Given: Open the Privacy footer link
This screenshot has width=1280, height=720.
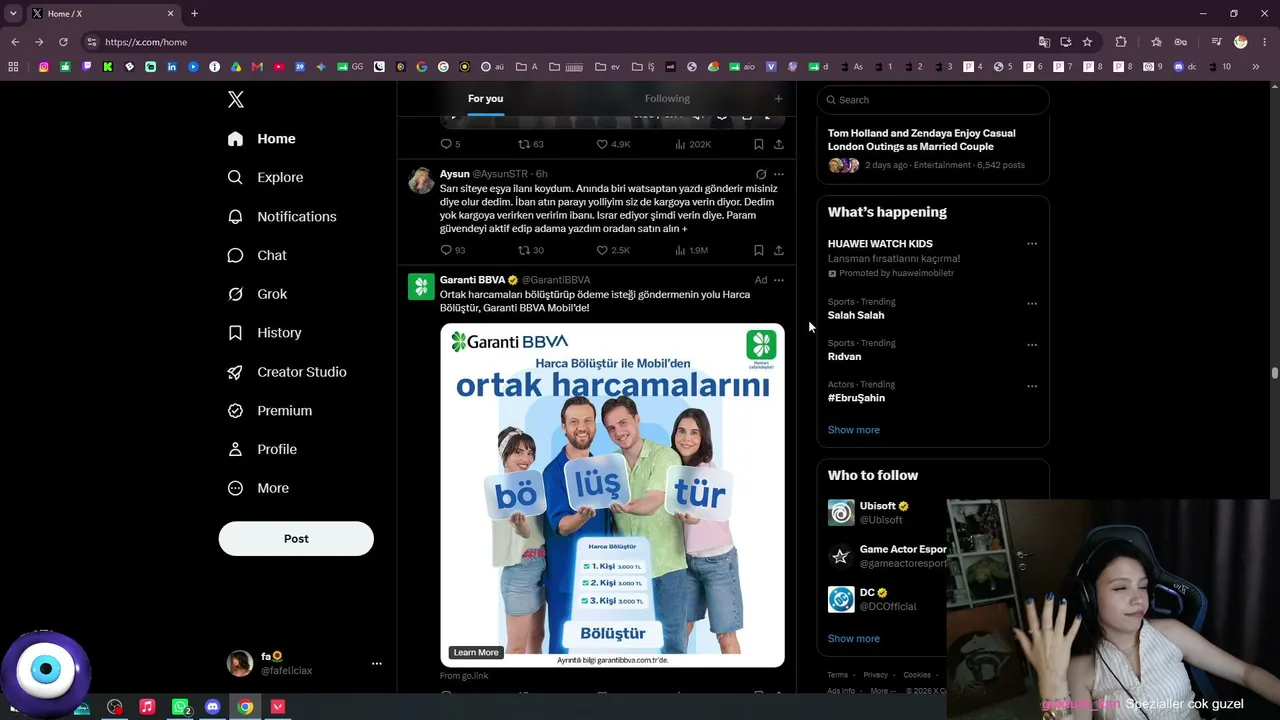Looking at the screenshot, I should (x=875, y=675).
